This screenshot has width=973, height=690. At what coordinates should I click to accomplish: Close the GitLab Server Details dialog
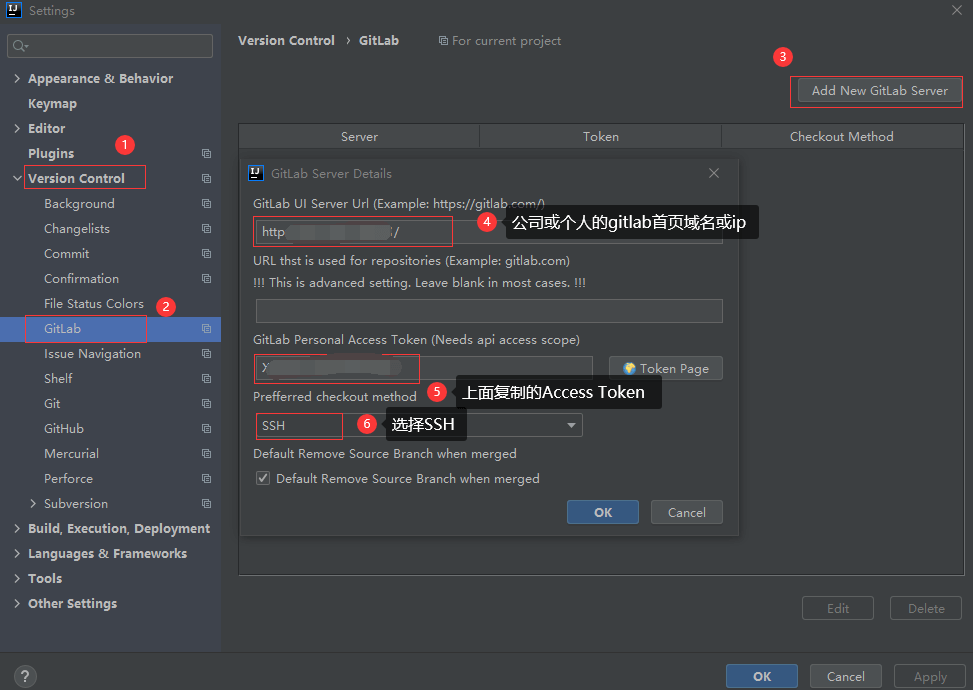point(714,173)
